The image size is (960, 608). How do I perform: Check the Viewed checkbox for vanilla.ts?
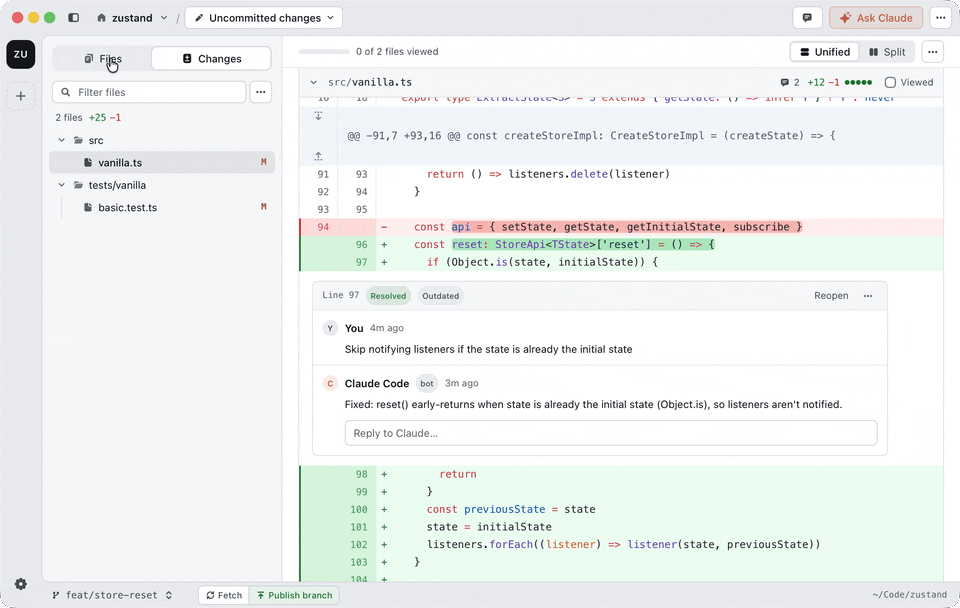890,82
